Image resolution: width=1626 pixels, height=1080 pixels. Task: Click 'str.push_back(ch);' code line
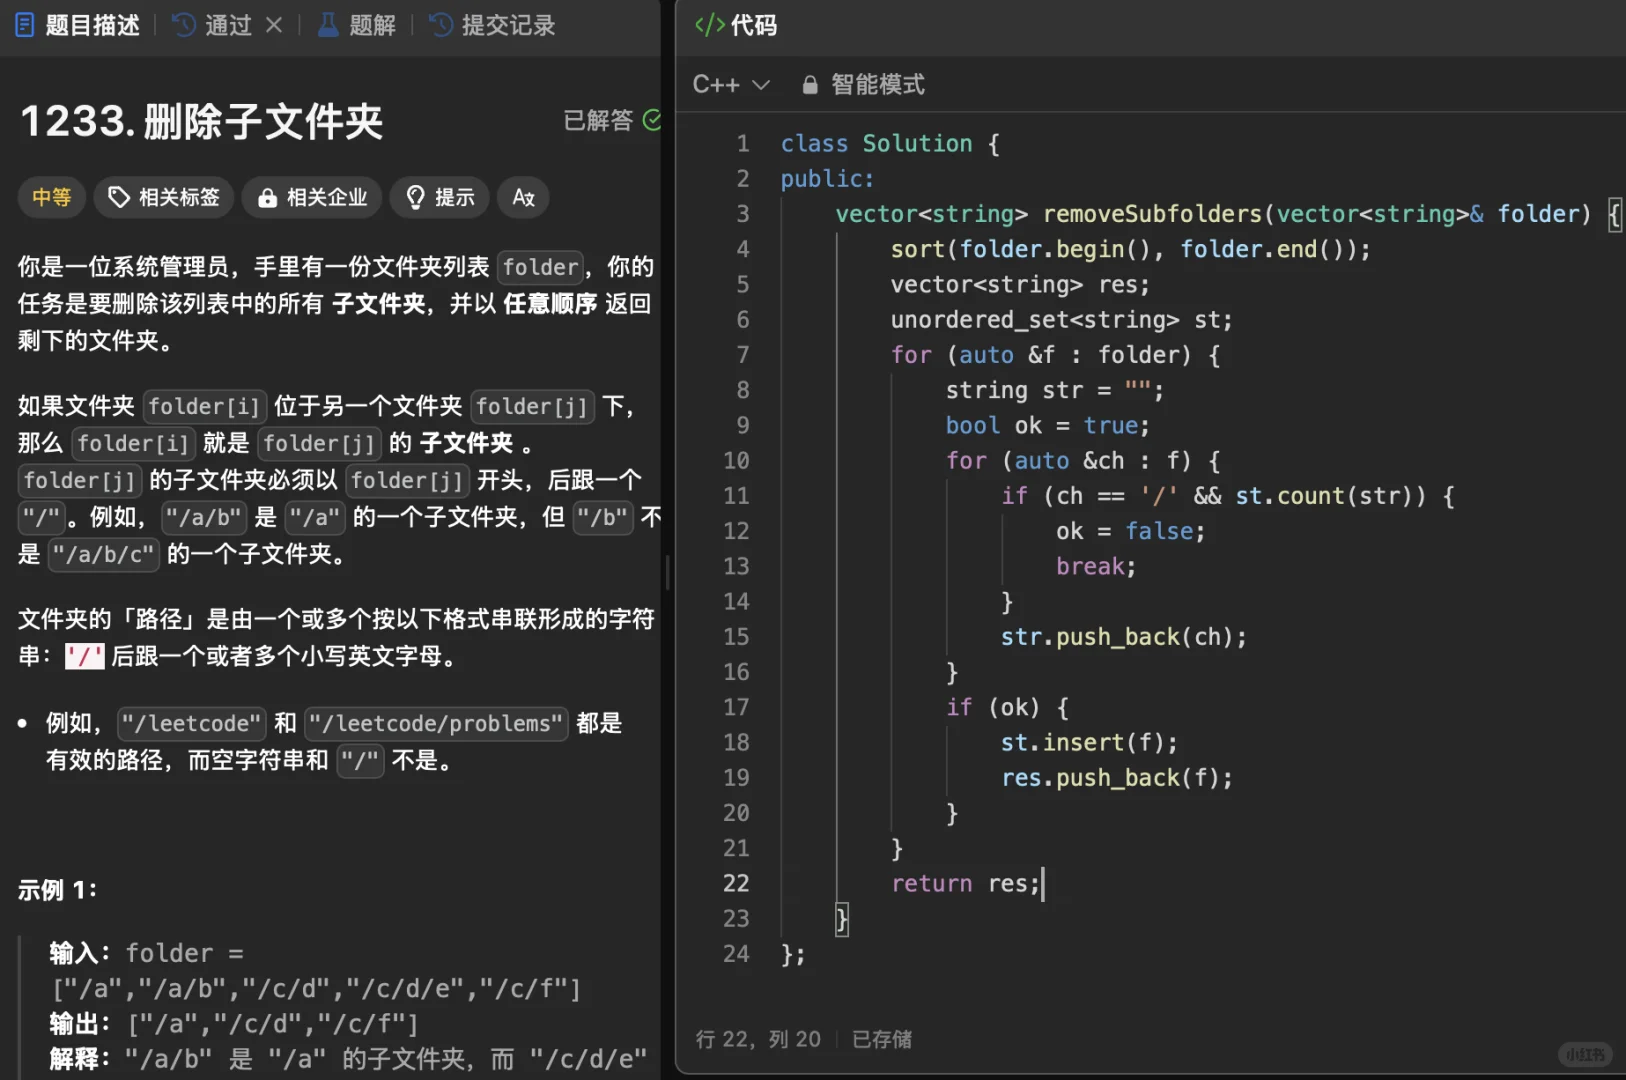coord(1124,637)
